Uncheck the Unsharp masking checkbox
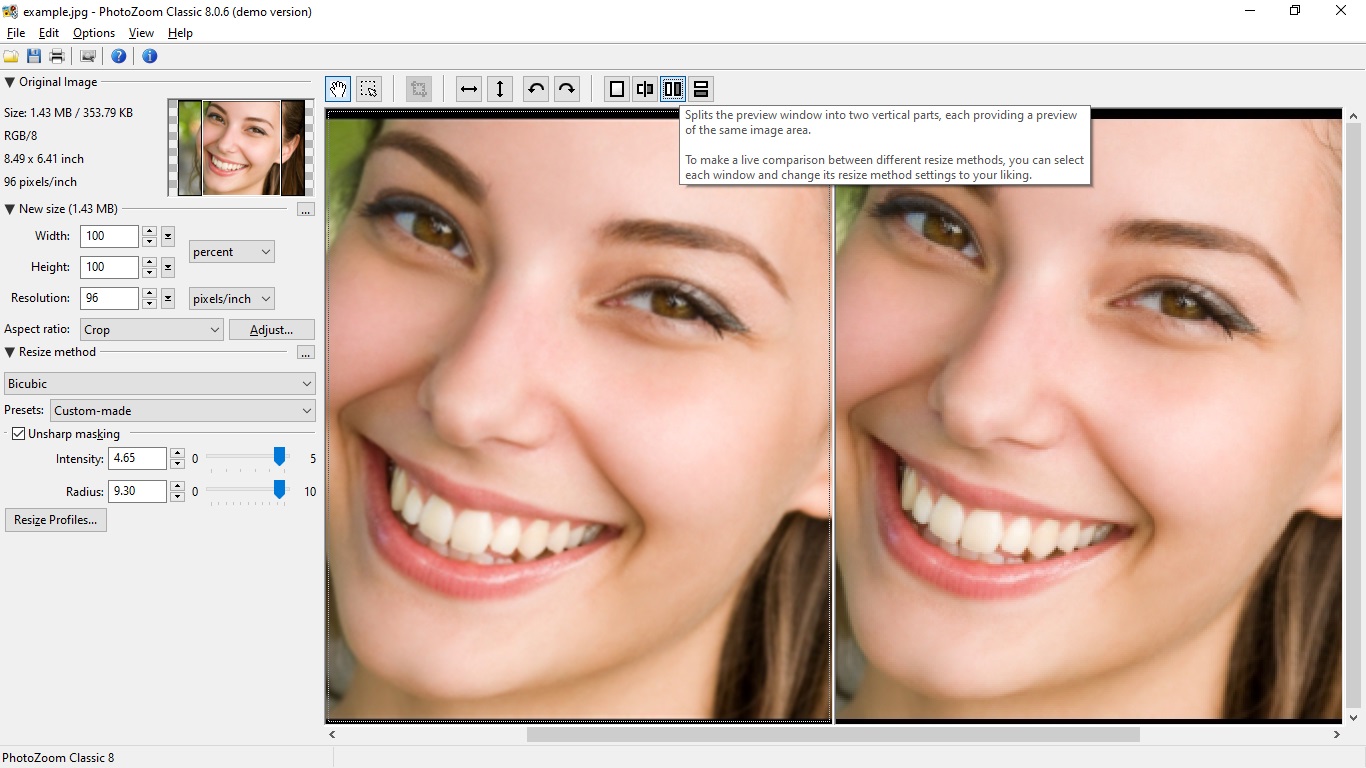This screenshot has height=768, width=1366. (18, 434)
